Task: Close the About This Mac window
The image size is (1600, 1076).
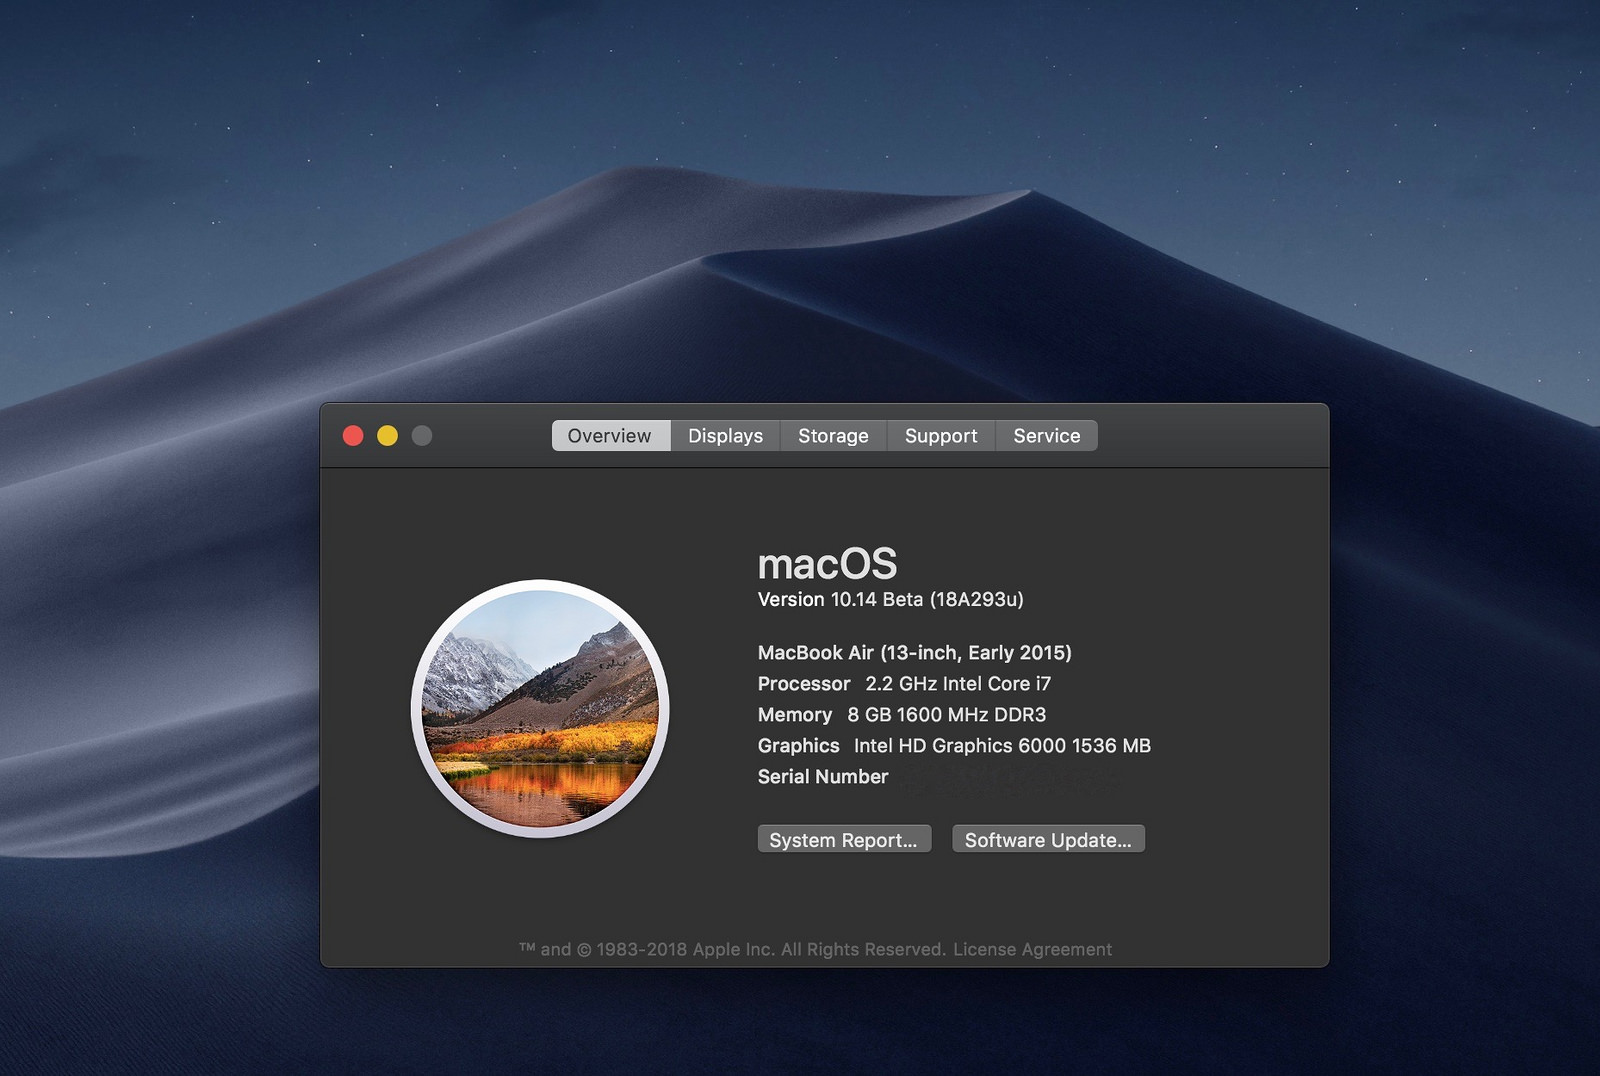Action: pos(353,436)
